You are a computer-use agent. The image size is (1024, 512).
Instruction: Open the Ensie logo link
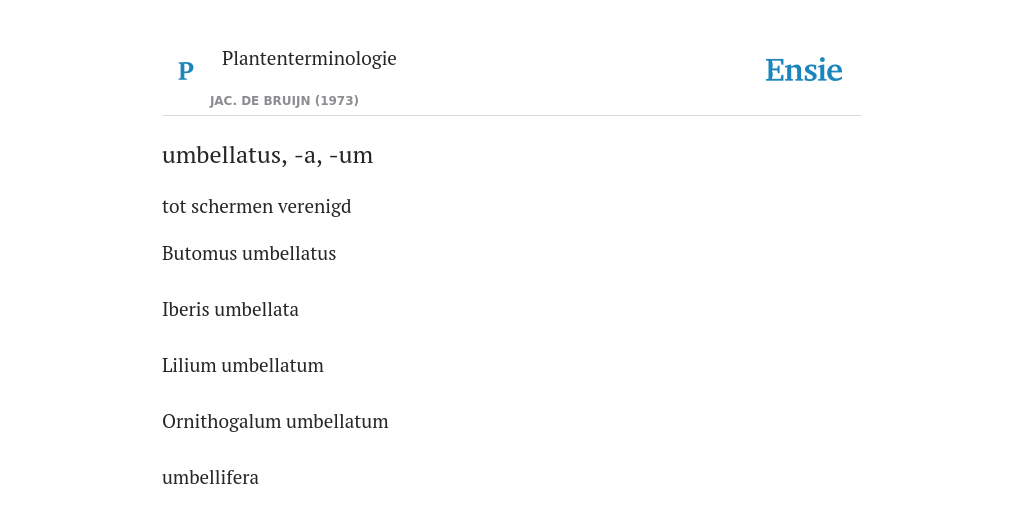click(804, 70)
